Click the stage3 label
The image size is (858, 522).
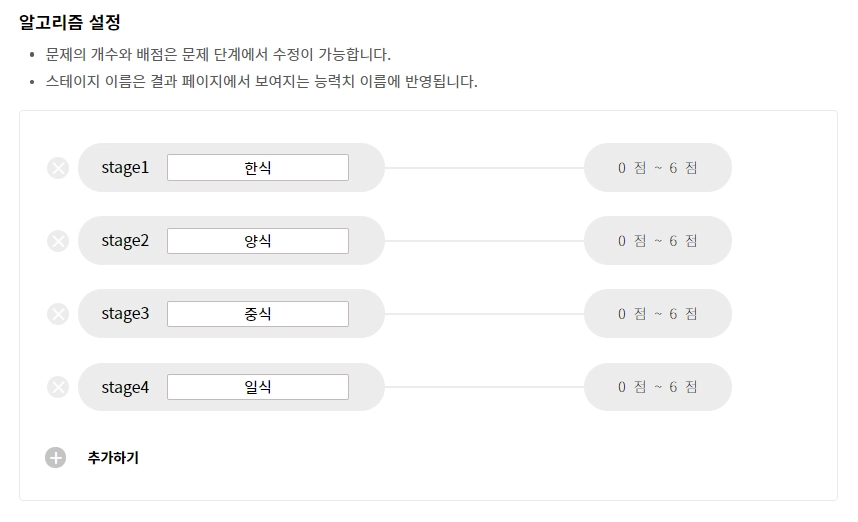(125, 314)
